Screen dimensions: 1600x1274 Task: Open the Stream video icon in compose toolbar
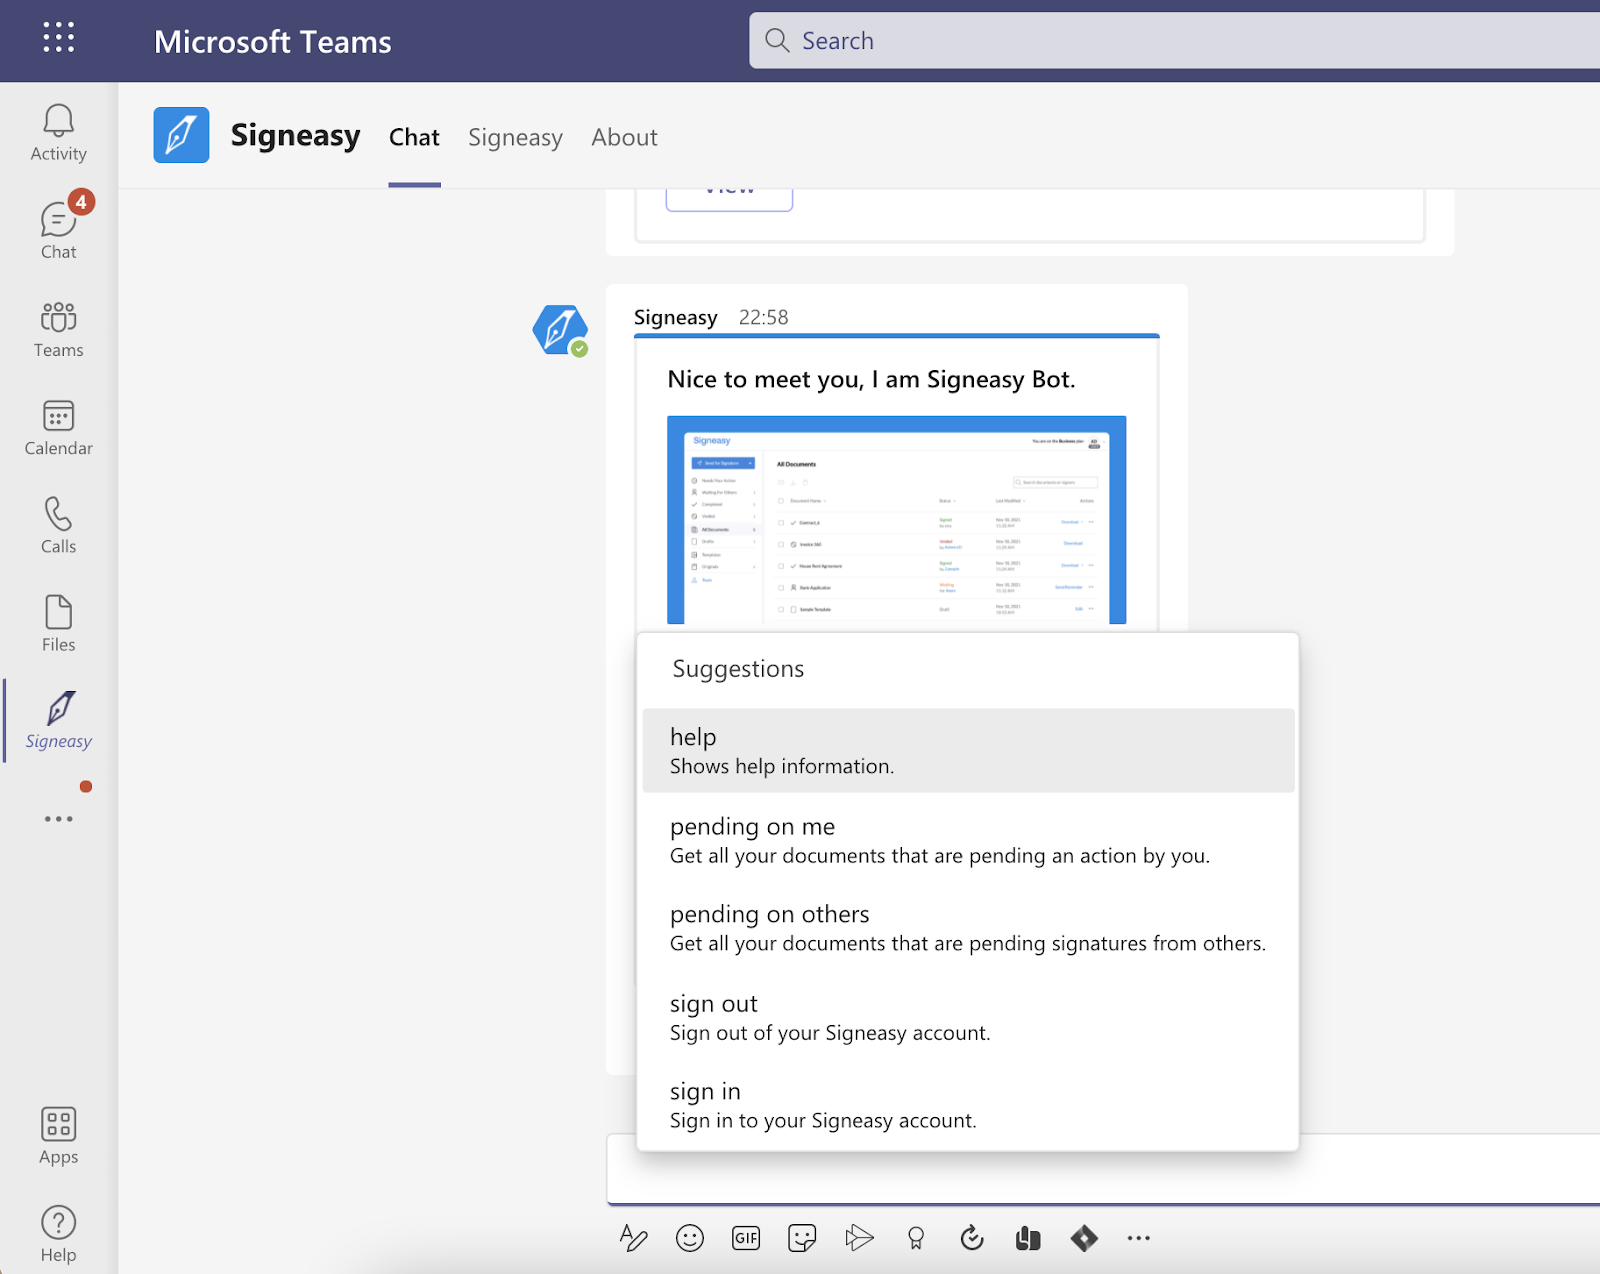coord(859,1238)
